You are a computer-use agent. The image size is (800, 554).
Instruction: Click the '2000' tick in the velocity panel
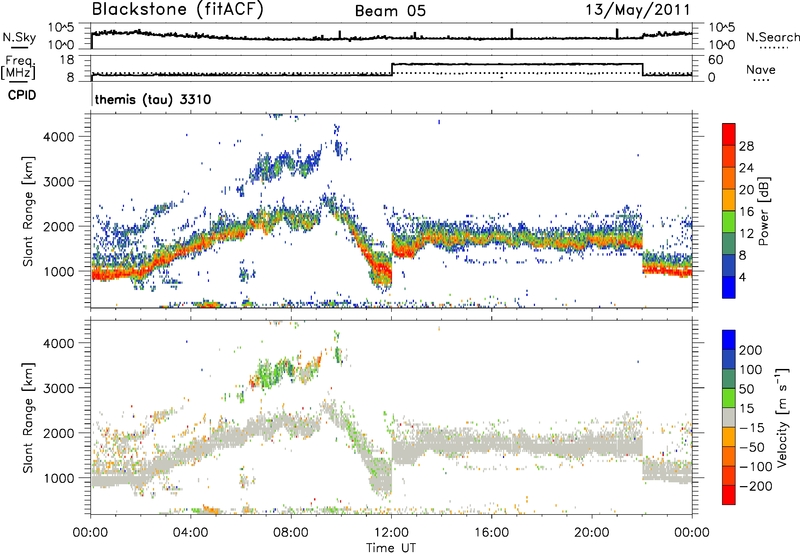(x=59, y=433)
